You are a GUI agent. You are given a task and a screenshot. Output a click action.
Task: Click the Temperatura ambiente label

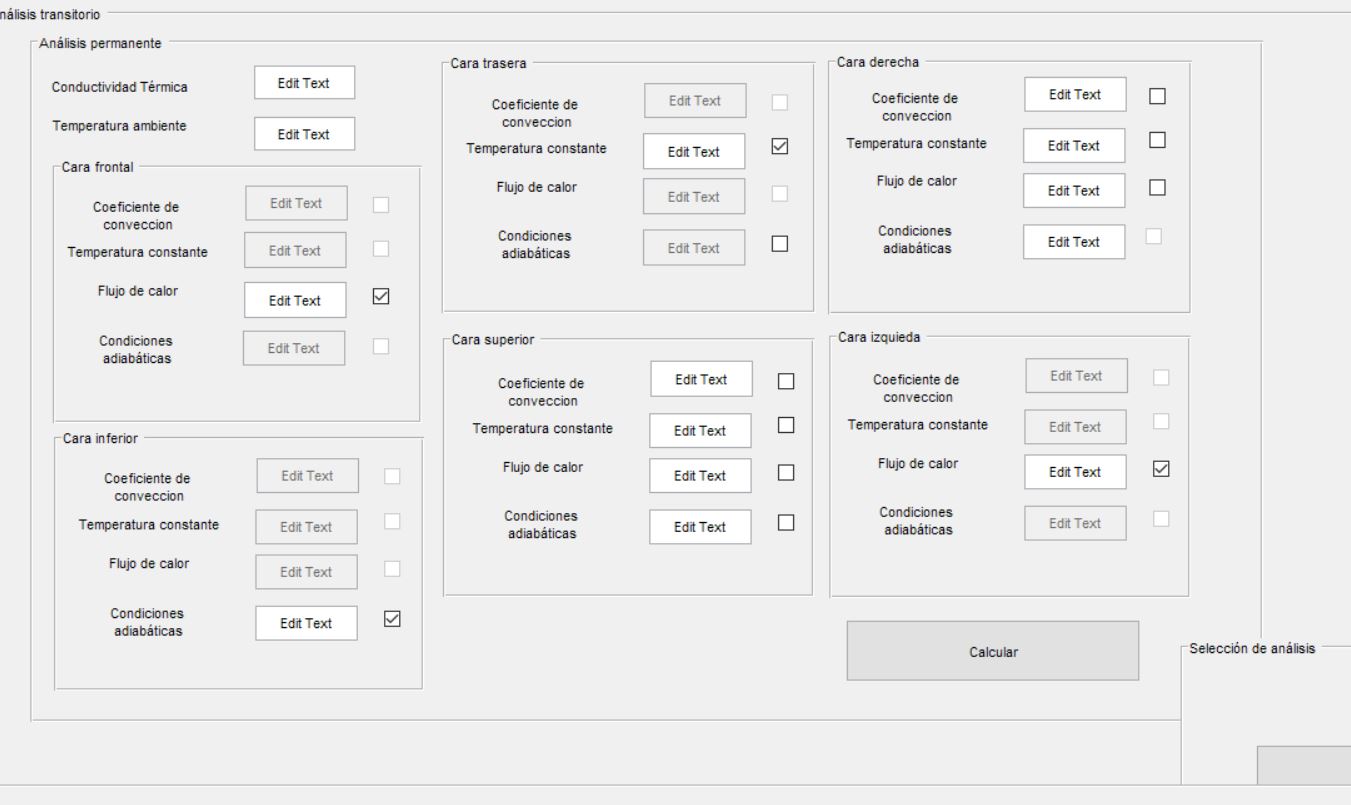119,126
